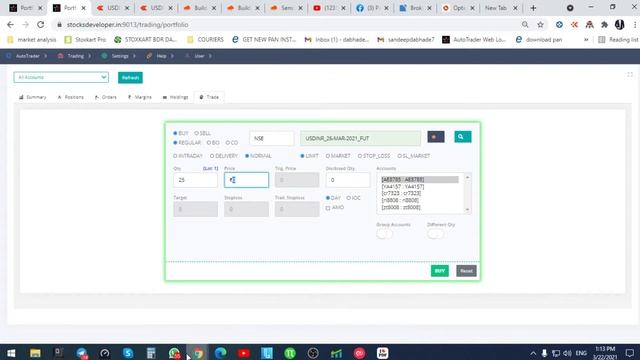Viewport: 640px width, 360px height.
Task: Open the Chrome profile avatar
Action: tap(620, 24)
